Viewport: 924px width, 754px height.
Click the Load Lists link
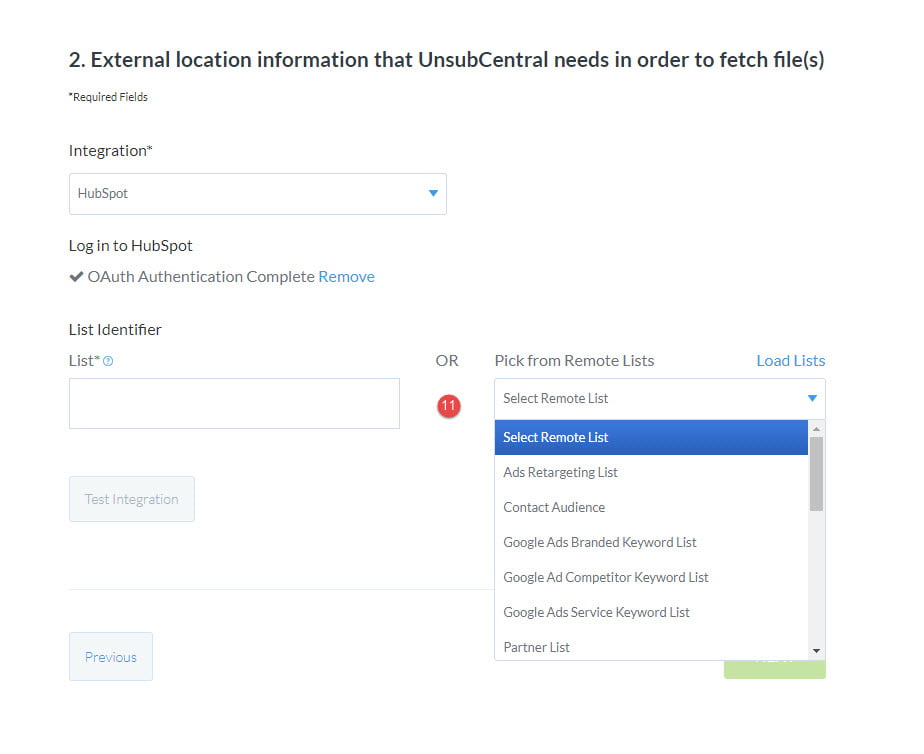(x=791, y=361)
